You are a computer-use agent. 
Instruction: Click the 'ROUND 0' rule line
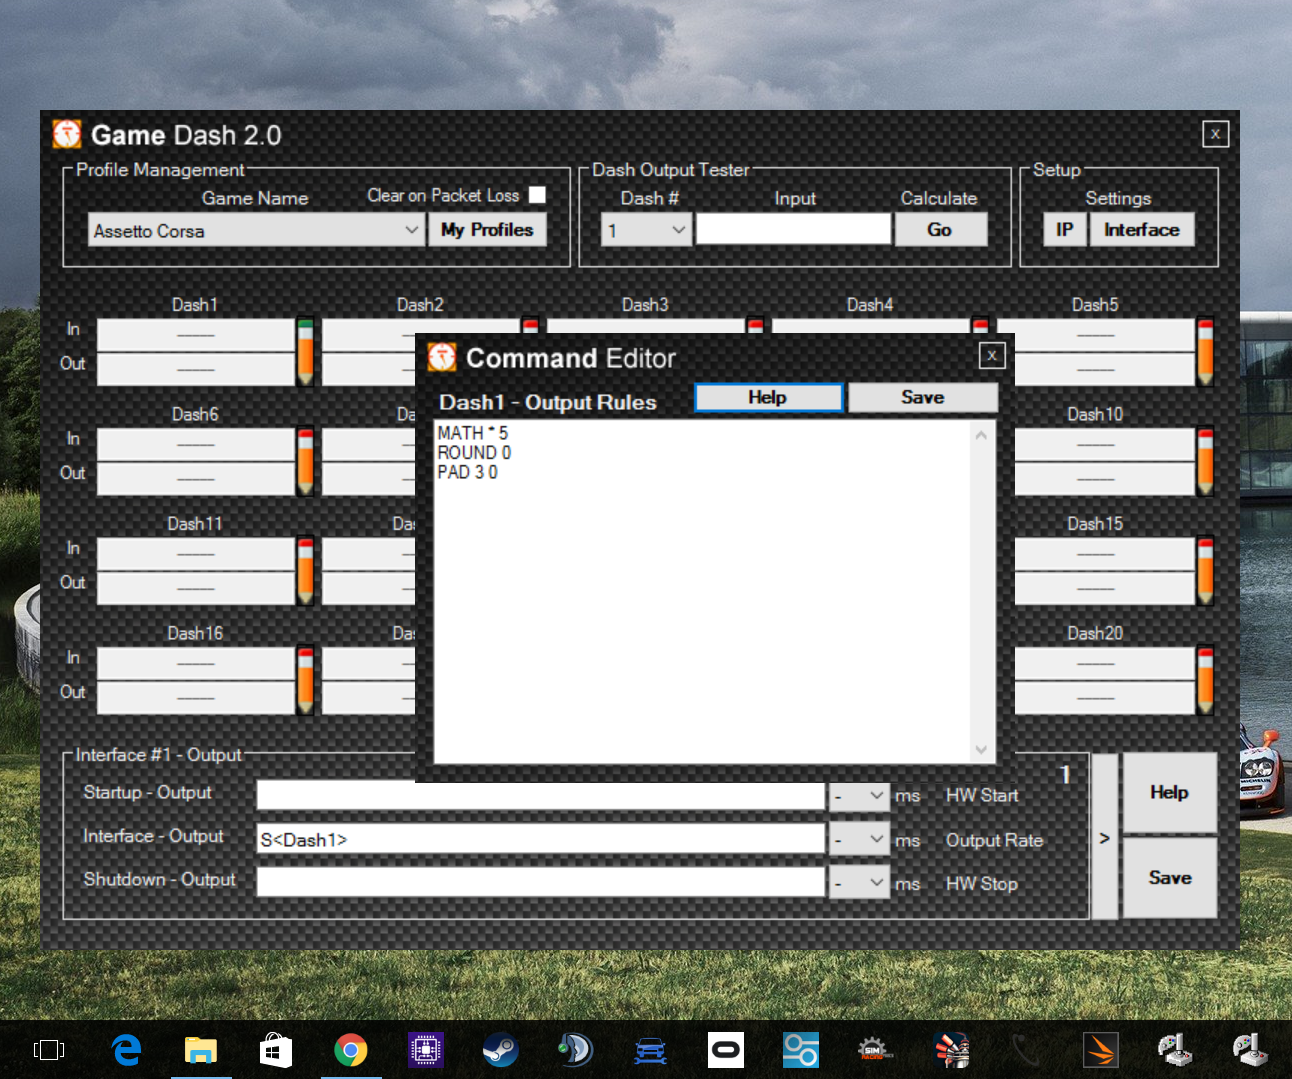click(474, 453)
